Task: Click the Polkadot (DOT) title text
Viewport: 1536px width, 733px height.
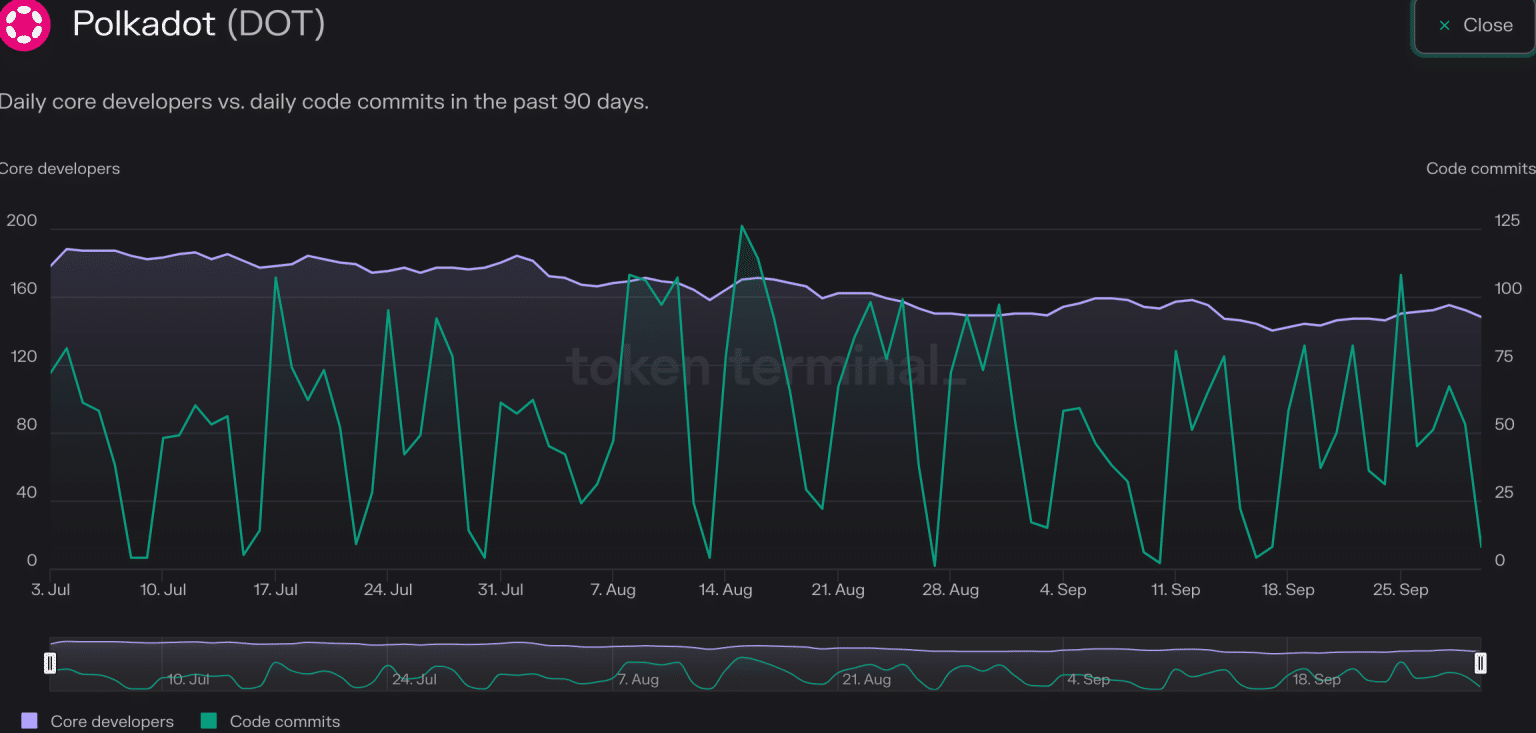Action: (x=198, y=25)
